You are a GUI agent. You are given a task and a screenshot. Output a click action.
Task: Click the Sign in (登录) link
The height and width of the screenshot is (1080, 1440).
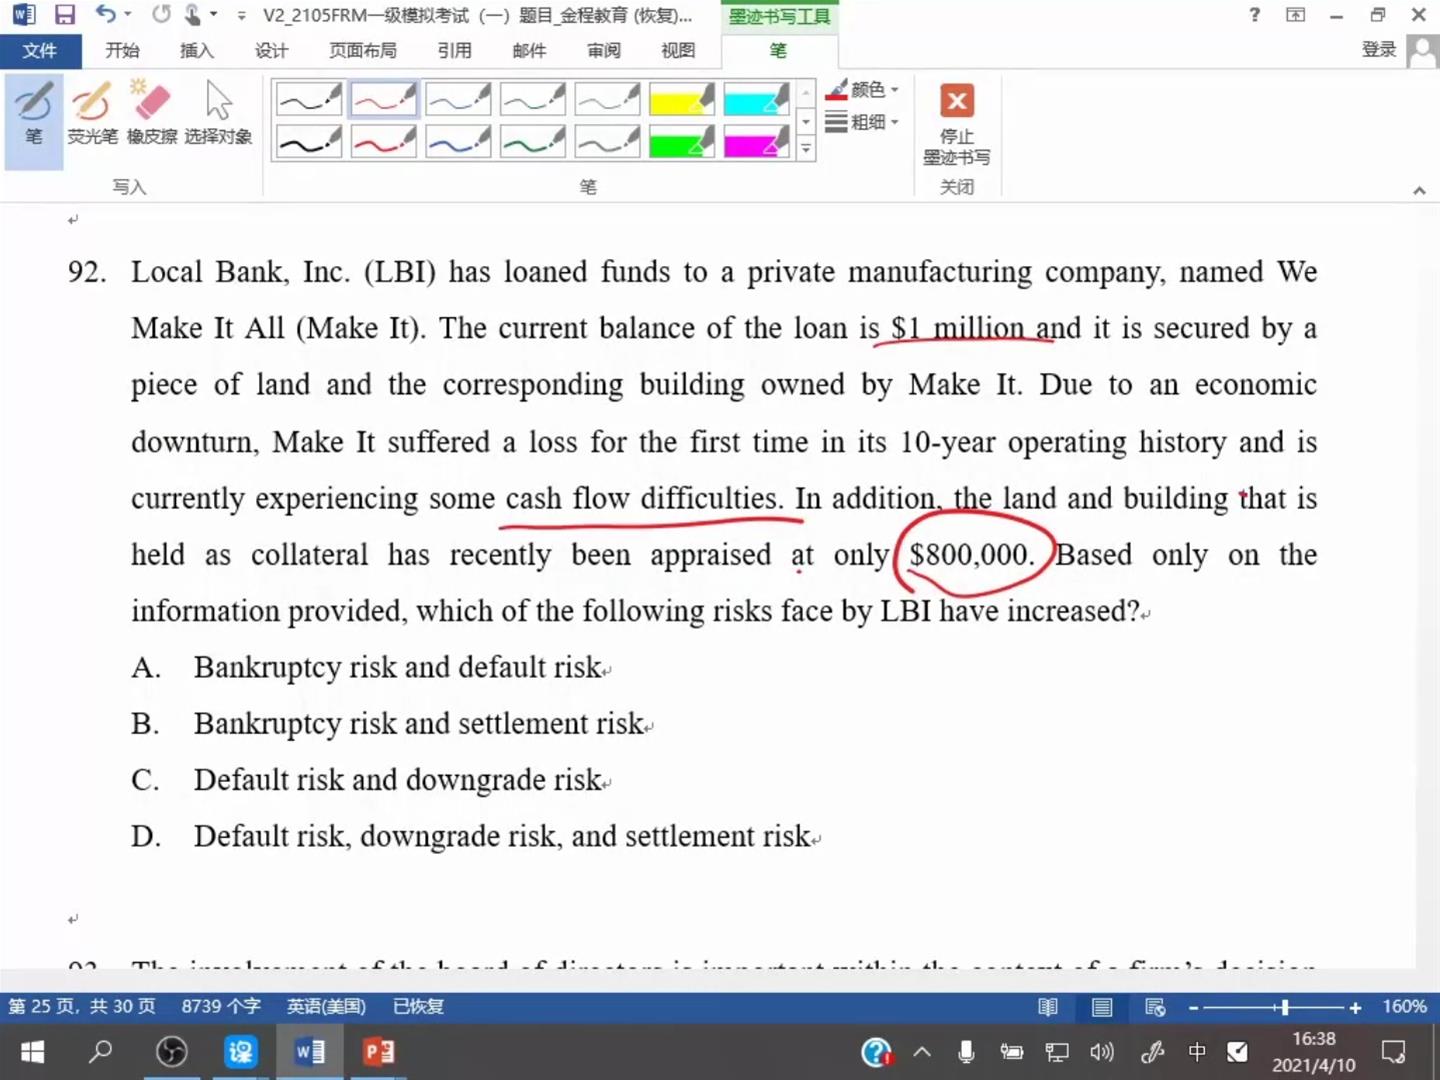[x=1378, y=50]
